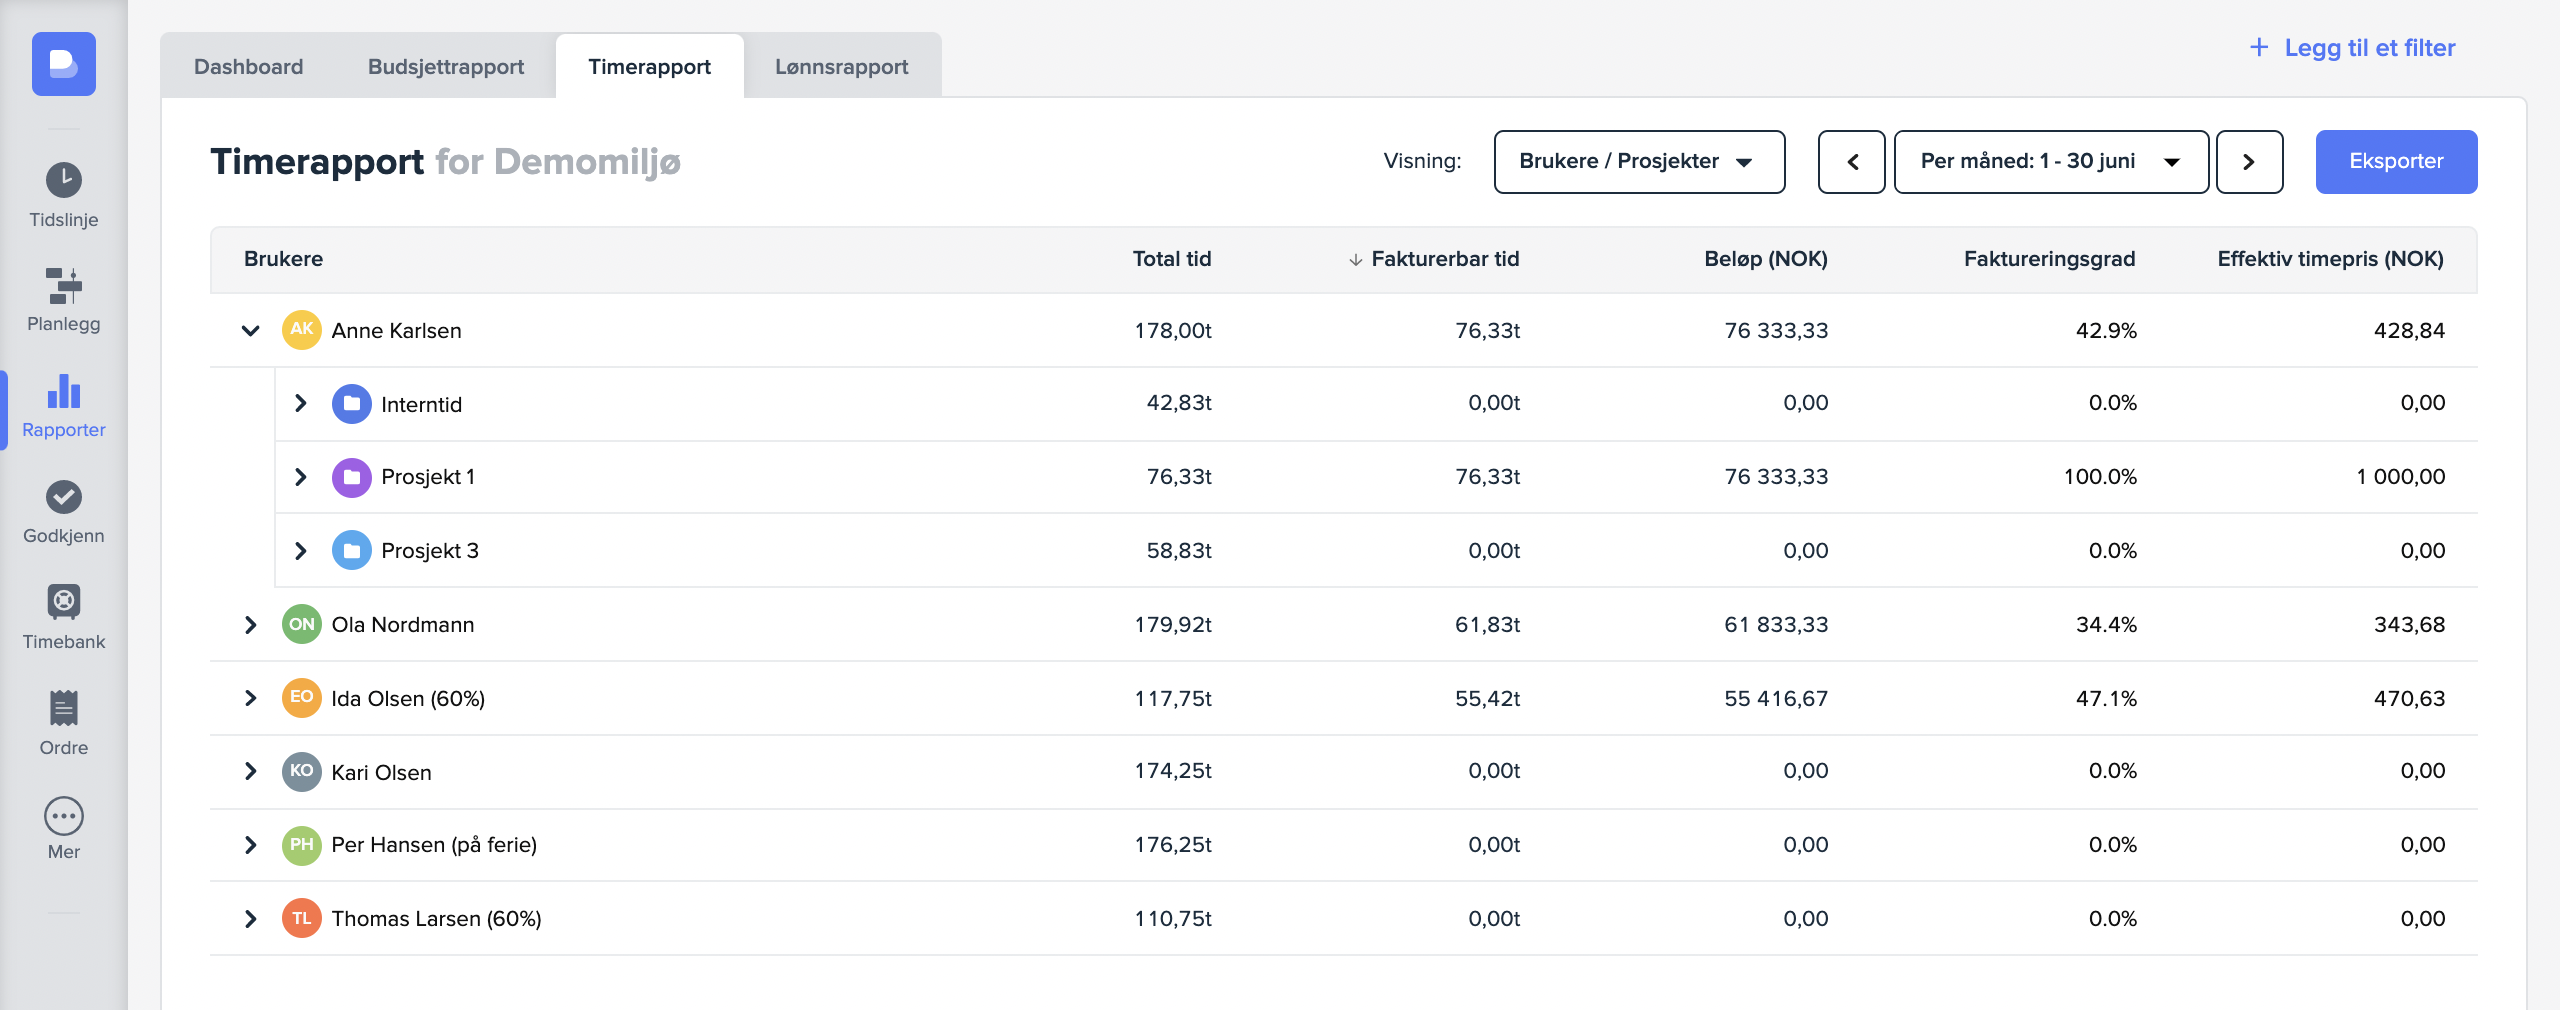
Task: Open the Per måned period dropdown
Action: point(2050,162)
